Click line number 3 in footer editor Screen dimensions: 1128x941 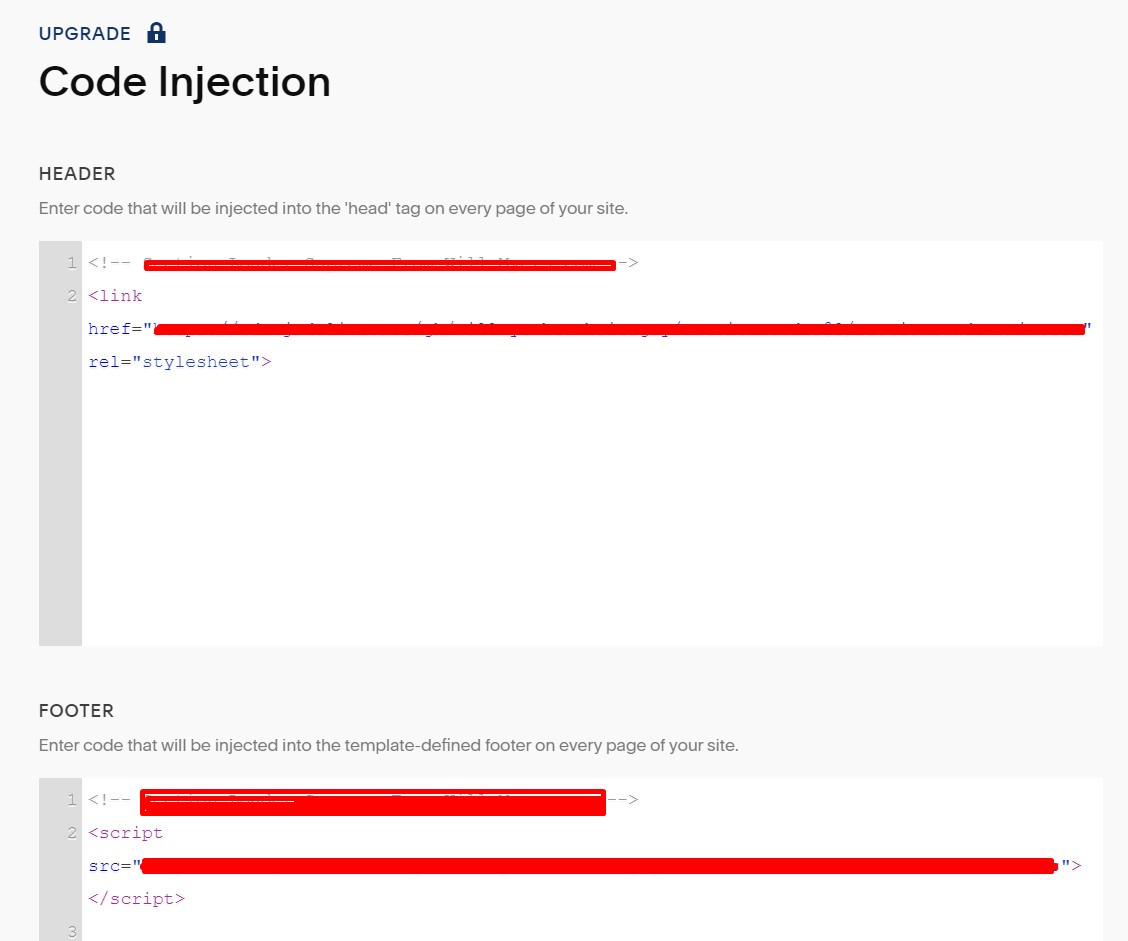[71, 932]
